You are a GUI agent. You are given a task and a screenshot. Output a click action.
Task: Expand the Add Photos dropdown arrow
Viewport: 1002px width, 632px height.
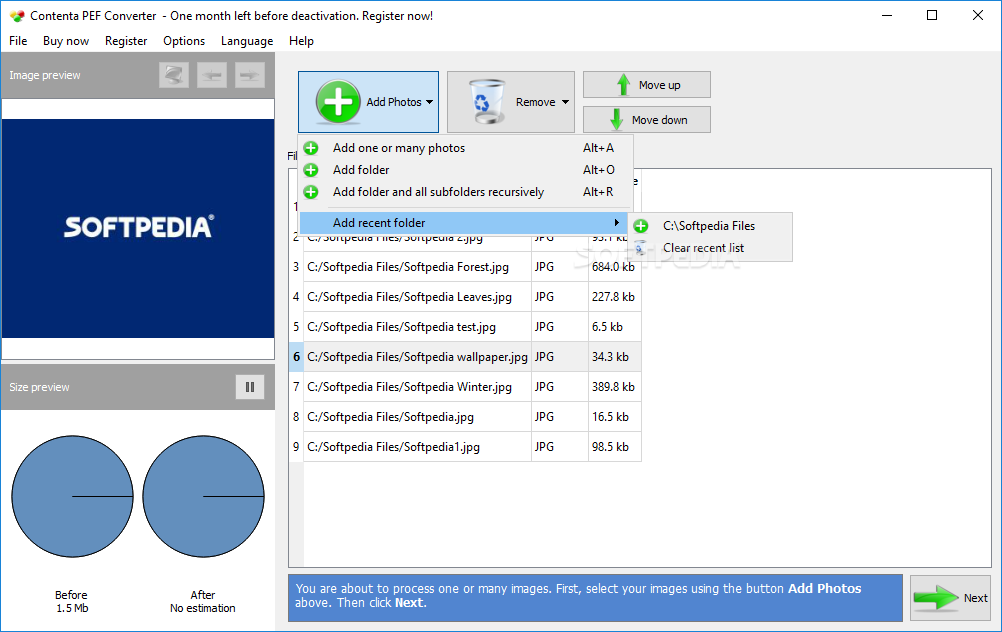[x=429, y=102]
